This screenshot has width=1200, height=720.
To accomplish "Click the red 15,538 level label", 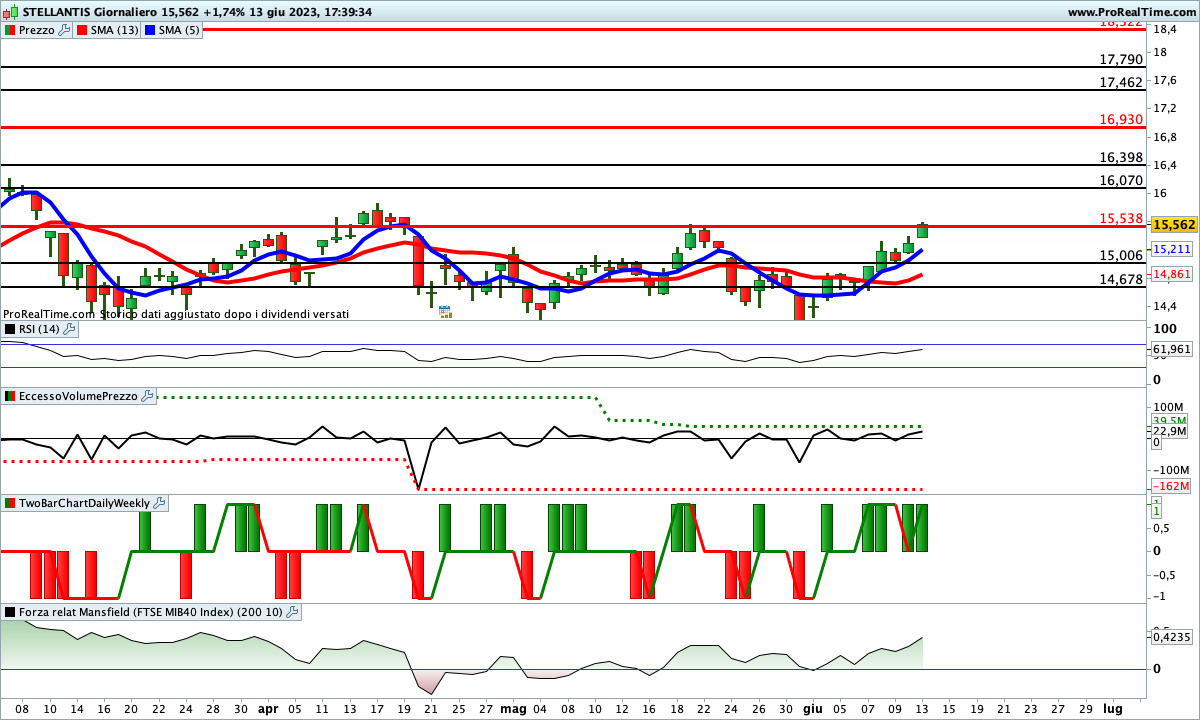I will point(1120,218).
